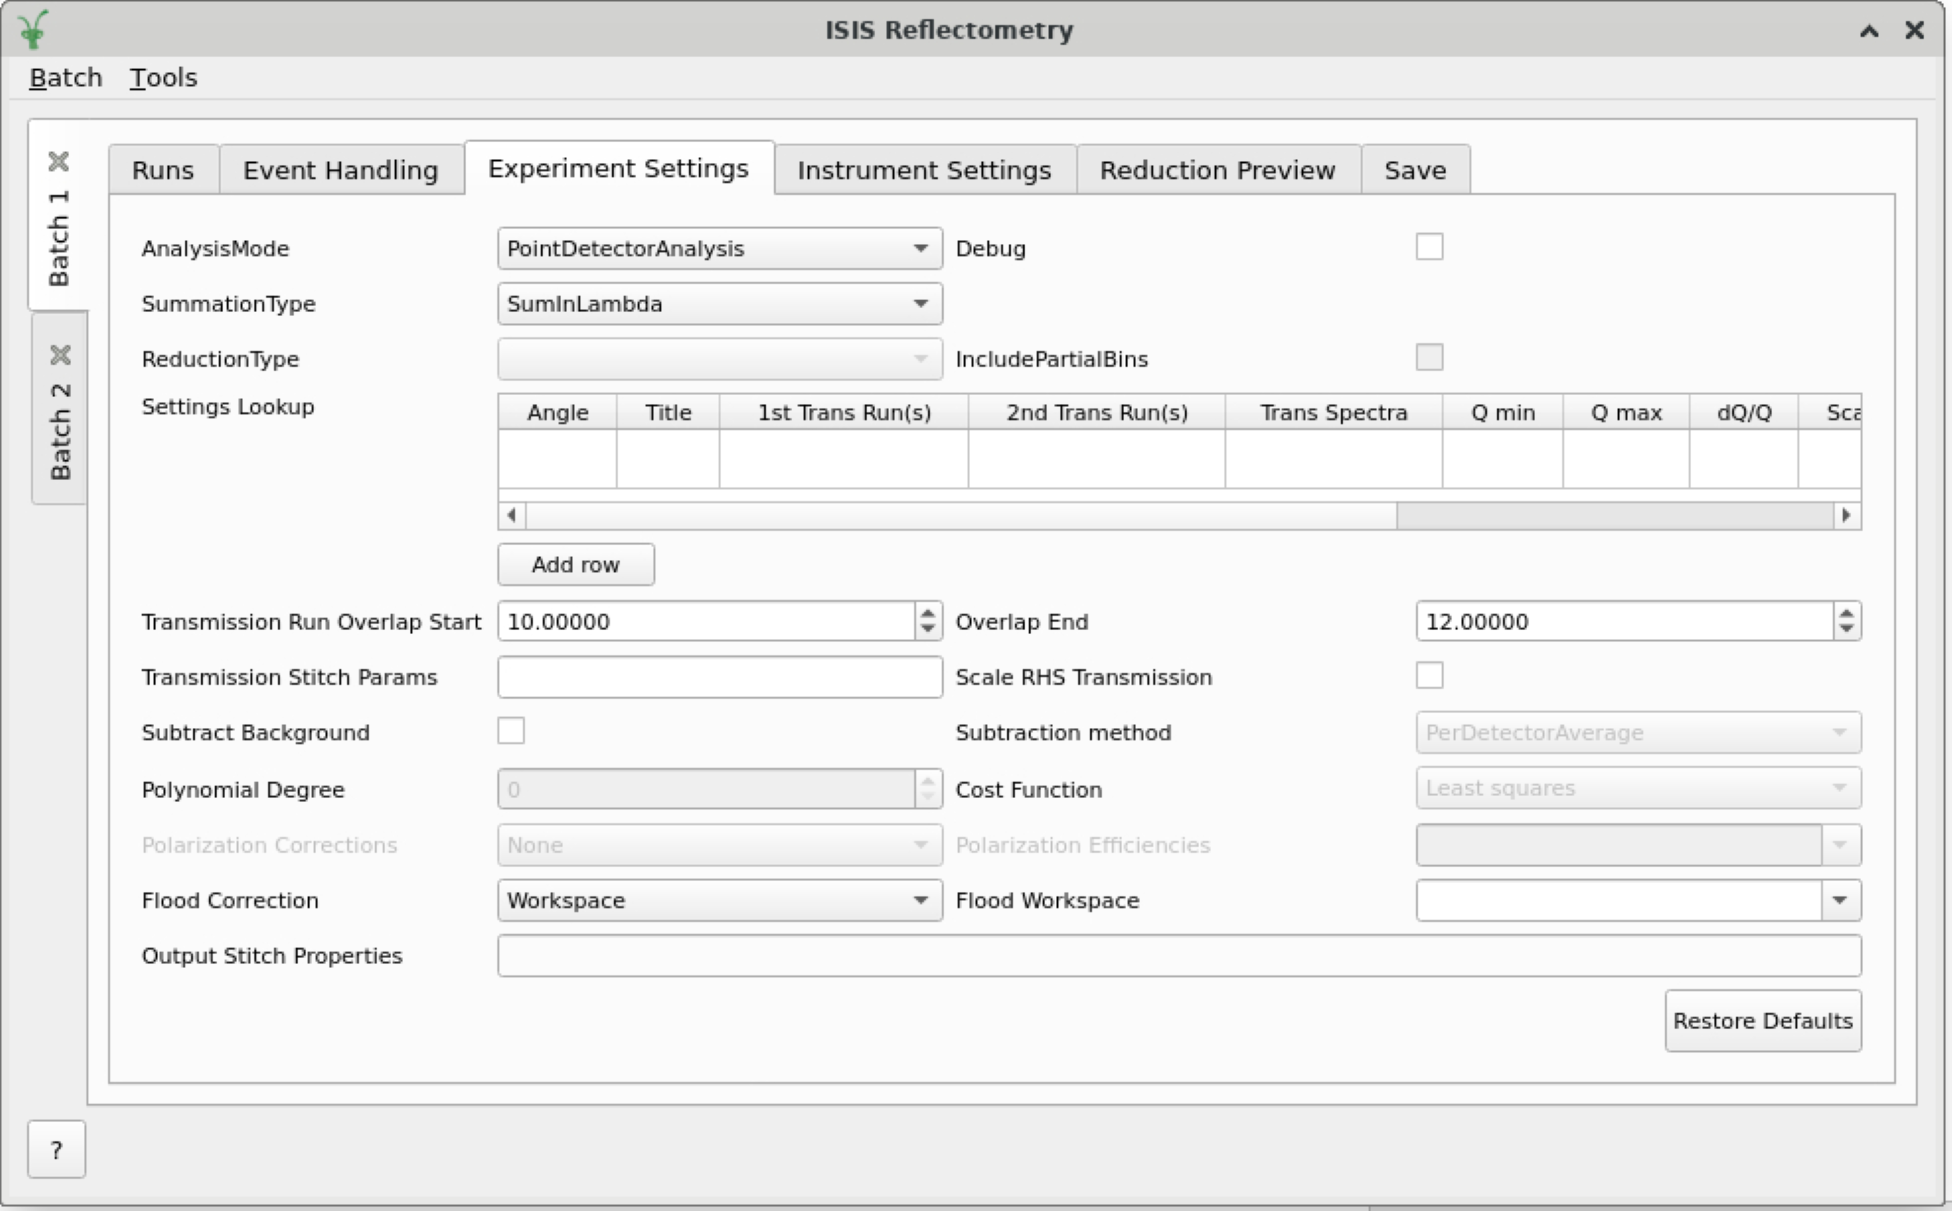This screenshot has width=1952, height=1211.
Task: Open the Flood Correction dropdown
Action: 719,900
